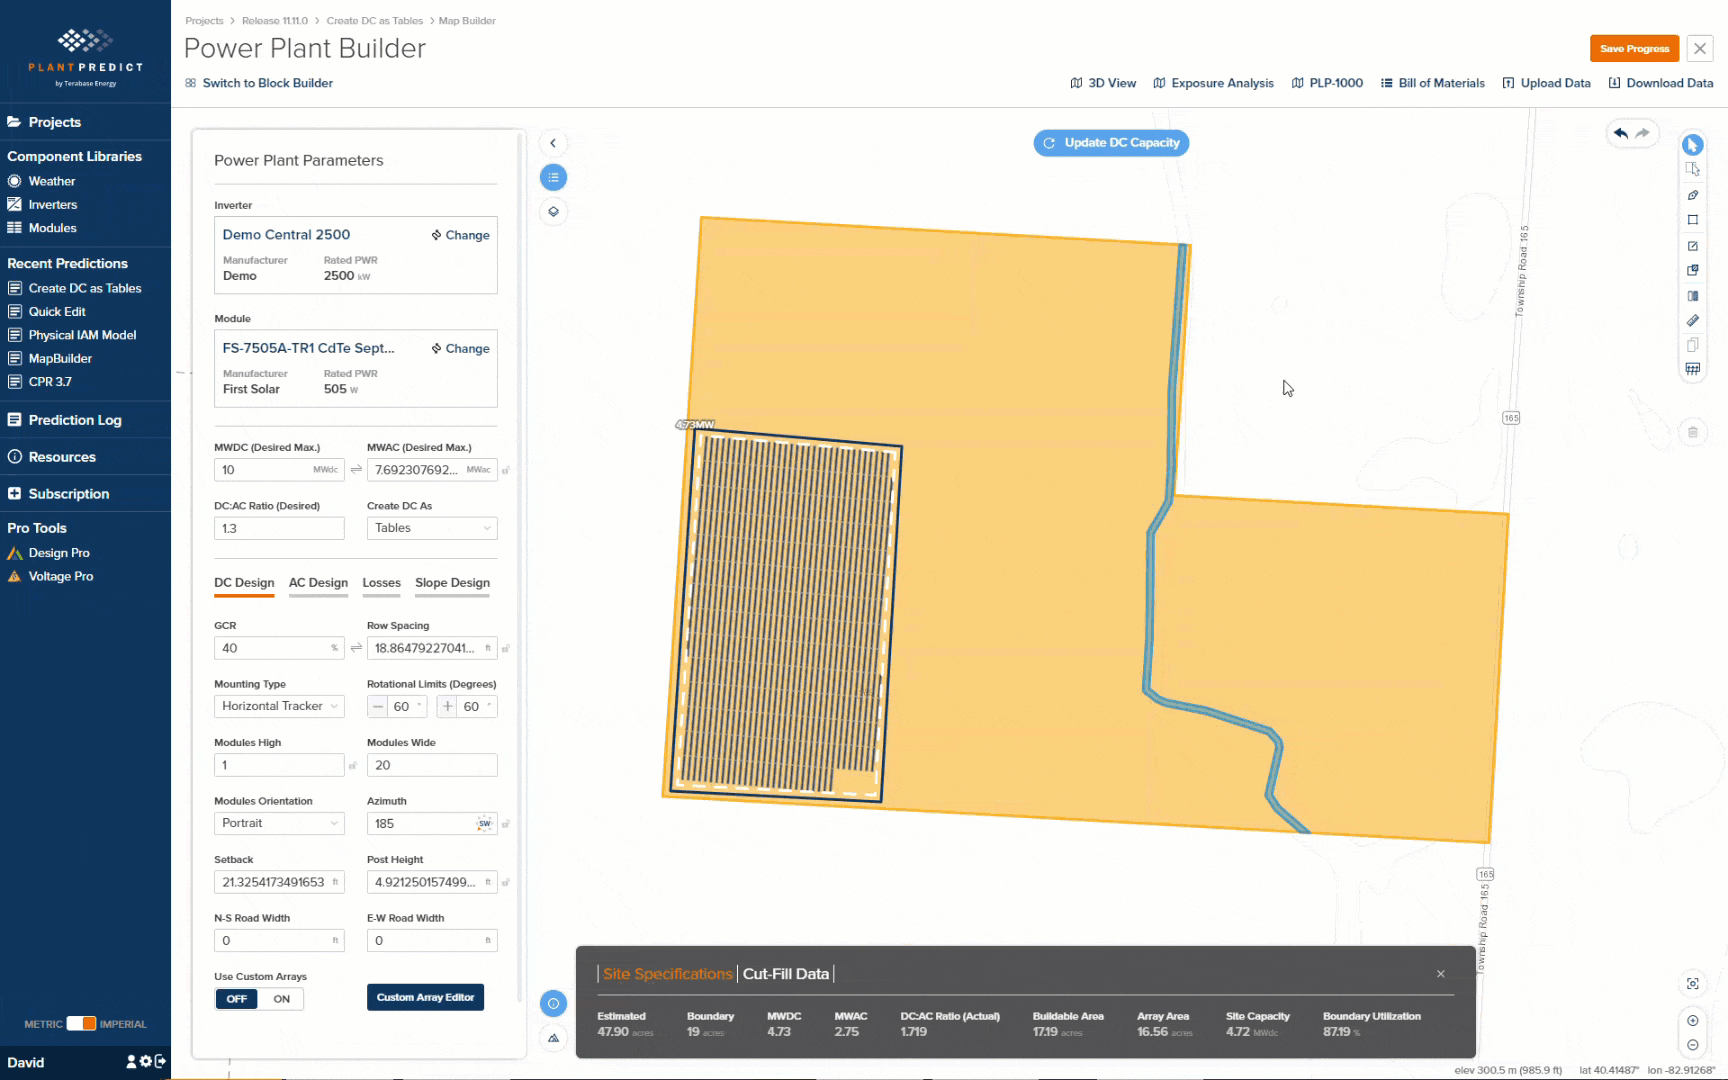Zoom out on the map
1728x1080 pixels.
pyautogui.click(x=1692, y=1045)
